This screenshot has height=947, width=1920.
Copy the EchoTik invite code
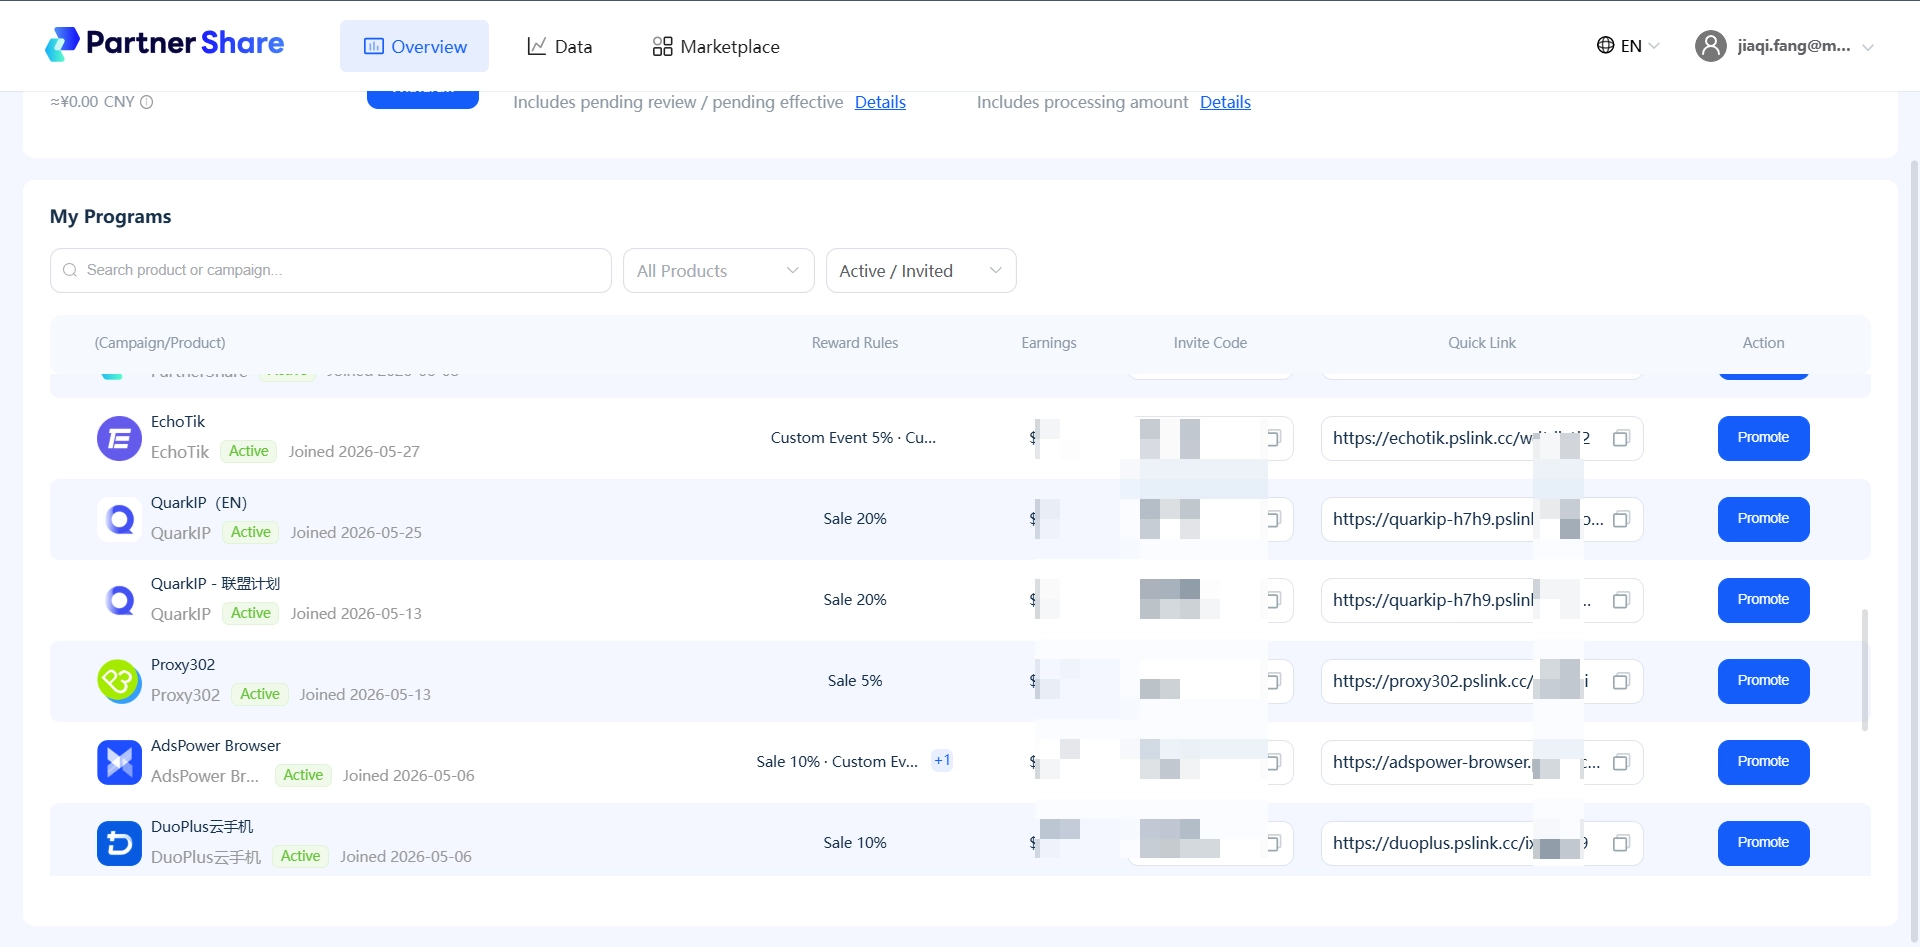point(1274,438)
